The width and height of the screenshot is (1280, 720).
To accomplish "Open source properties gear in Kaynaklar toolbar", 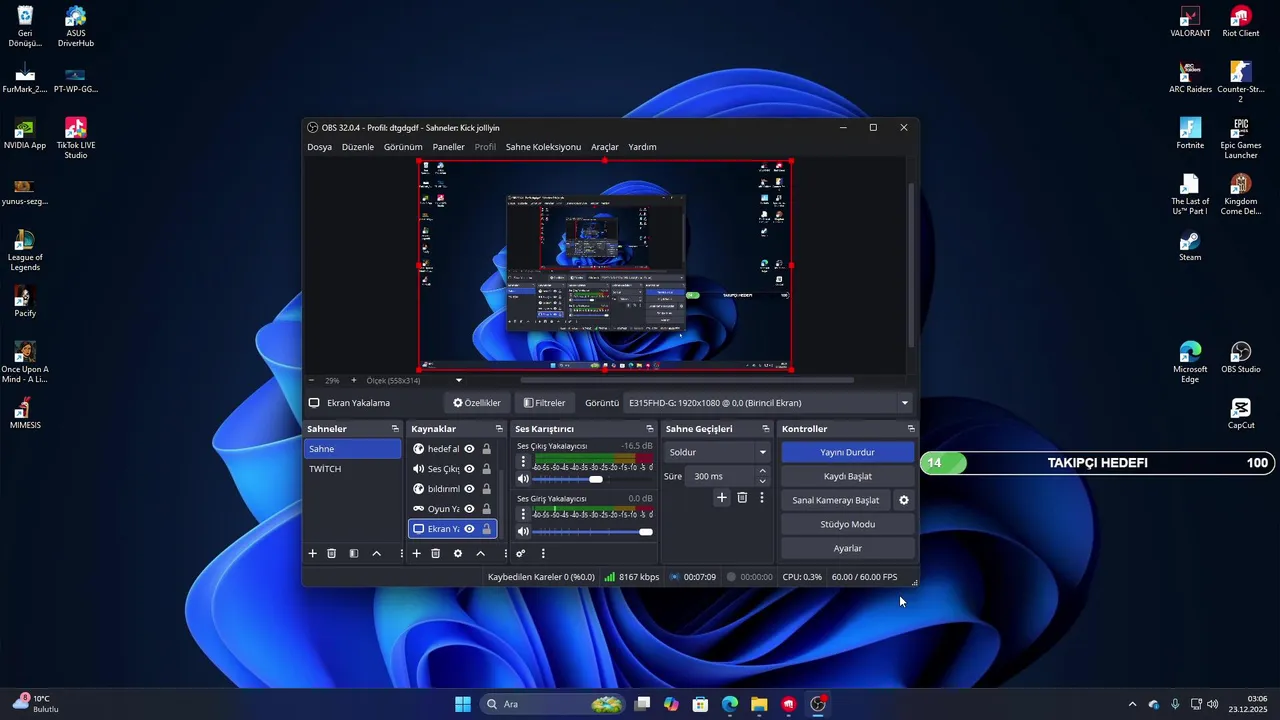I will tap(458, 553).
